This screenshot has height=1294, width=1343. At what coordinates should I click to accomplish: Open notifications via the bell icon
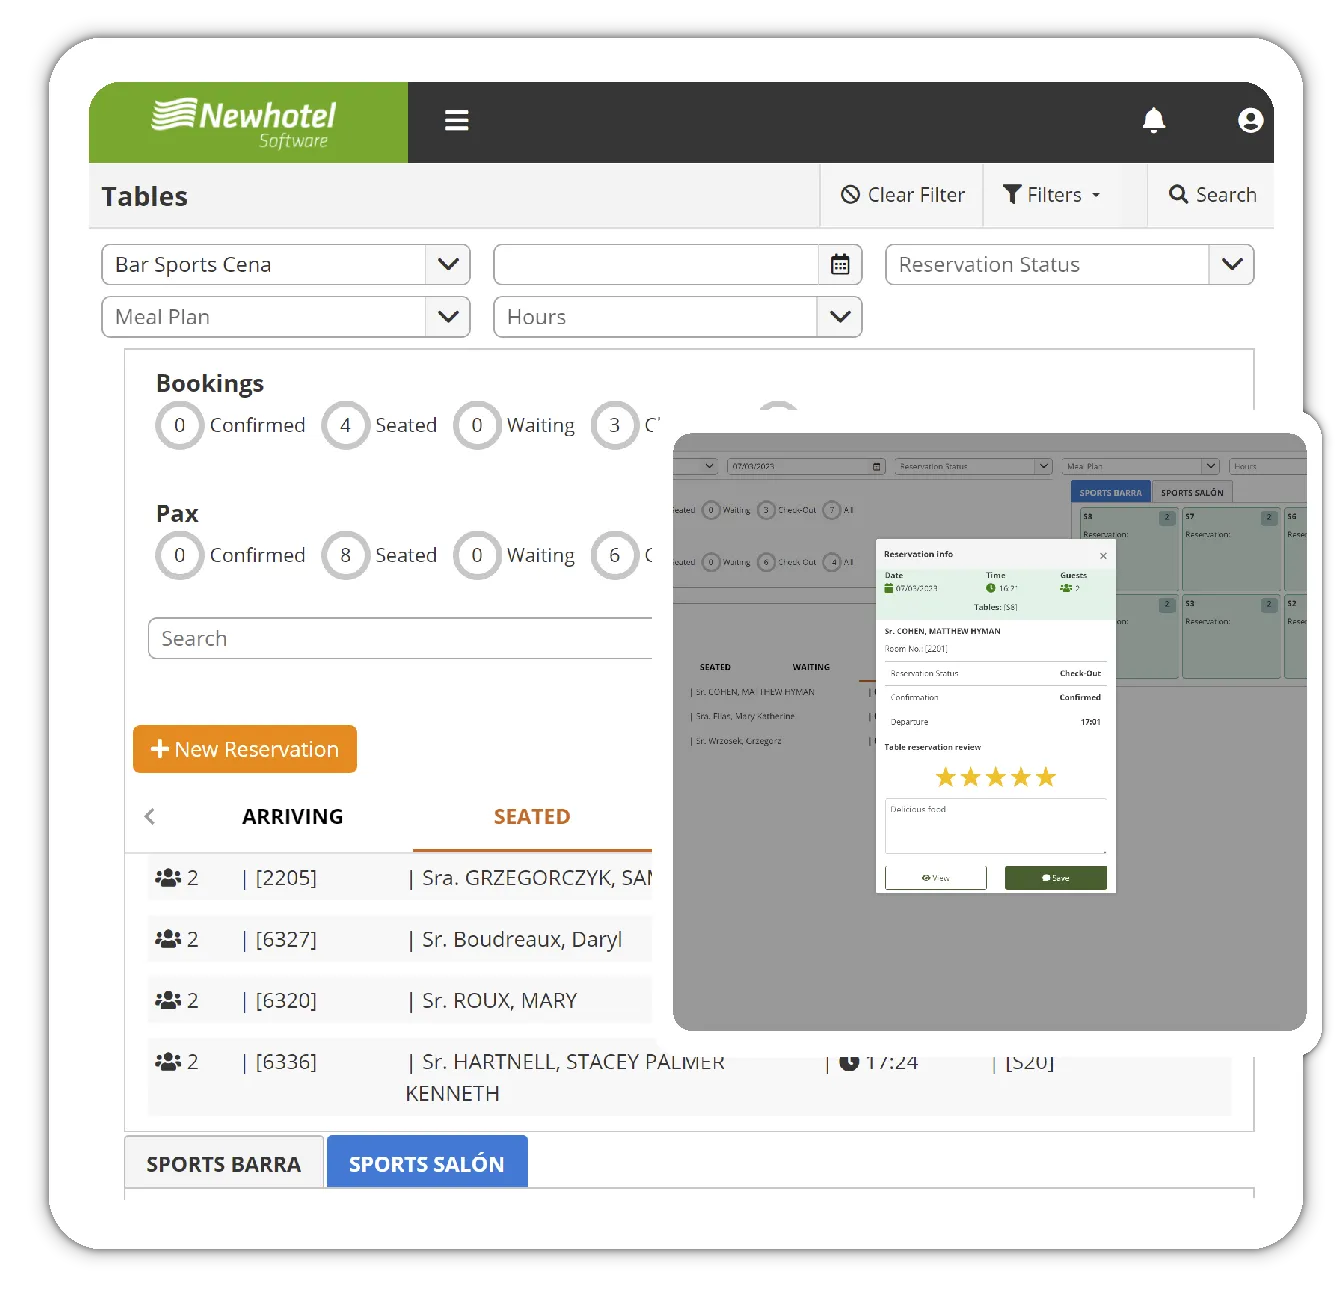[1154, 120]
